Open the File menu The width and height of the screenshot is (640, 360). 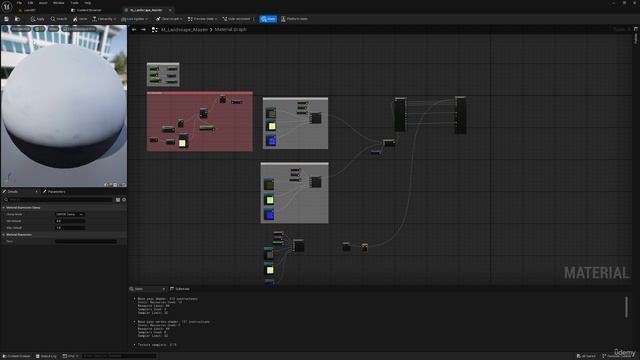19,3
